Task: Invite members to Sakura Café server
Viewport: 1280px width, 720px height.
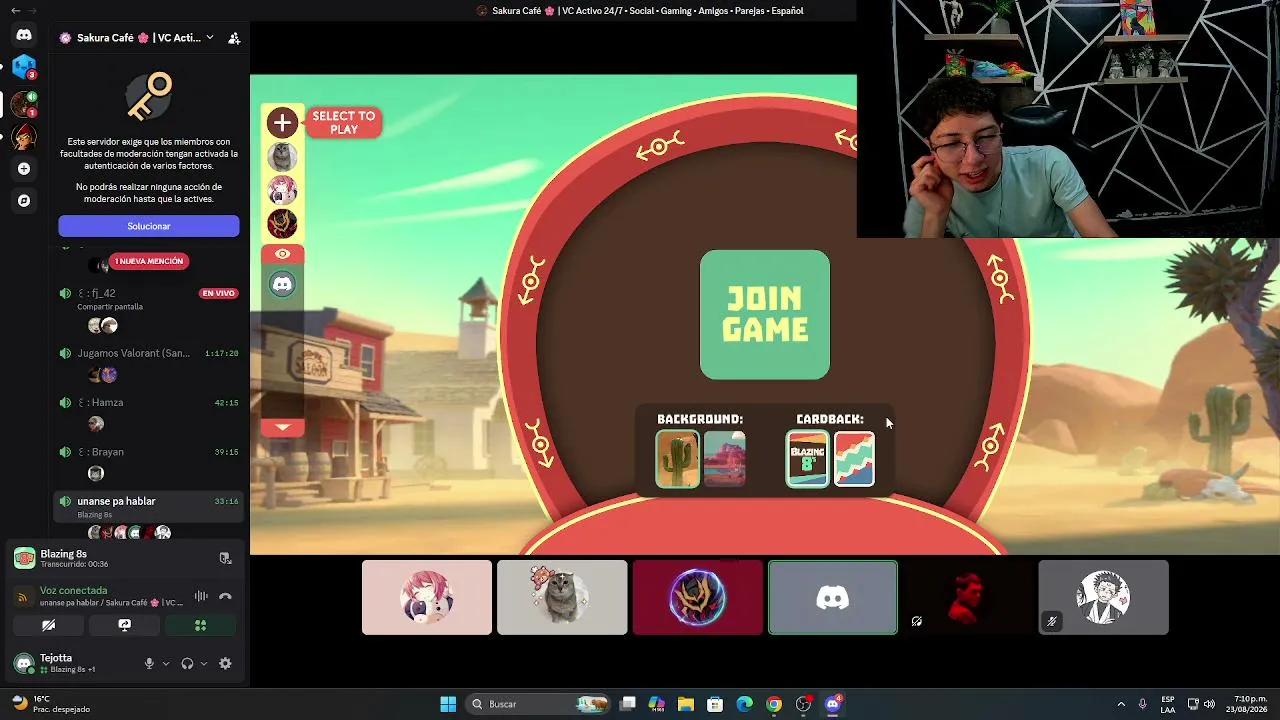Action: point(234,38)
